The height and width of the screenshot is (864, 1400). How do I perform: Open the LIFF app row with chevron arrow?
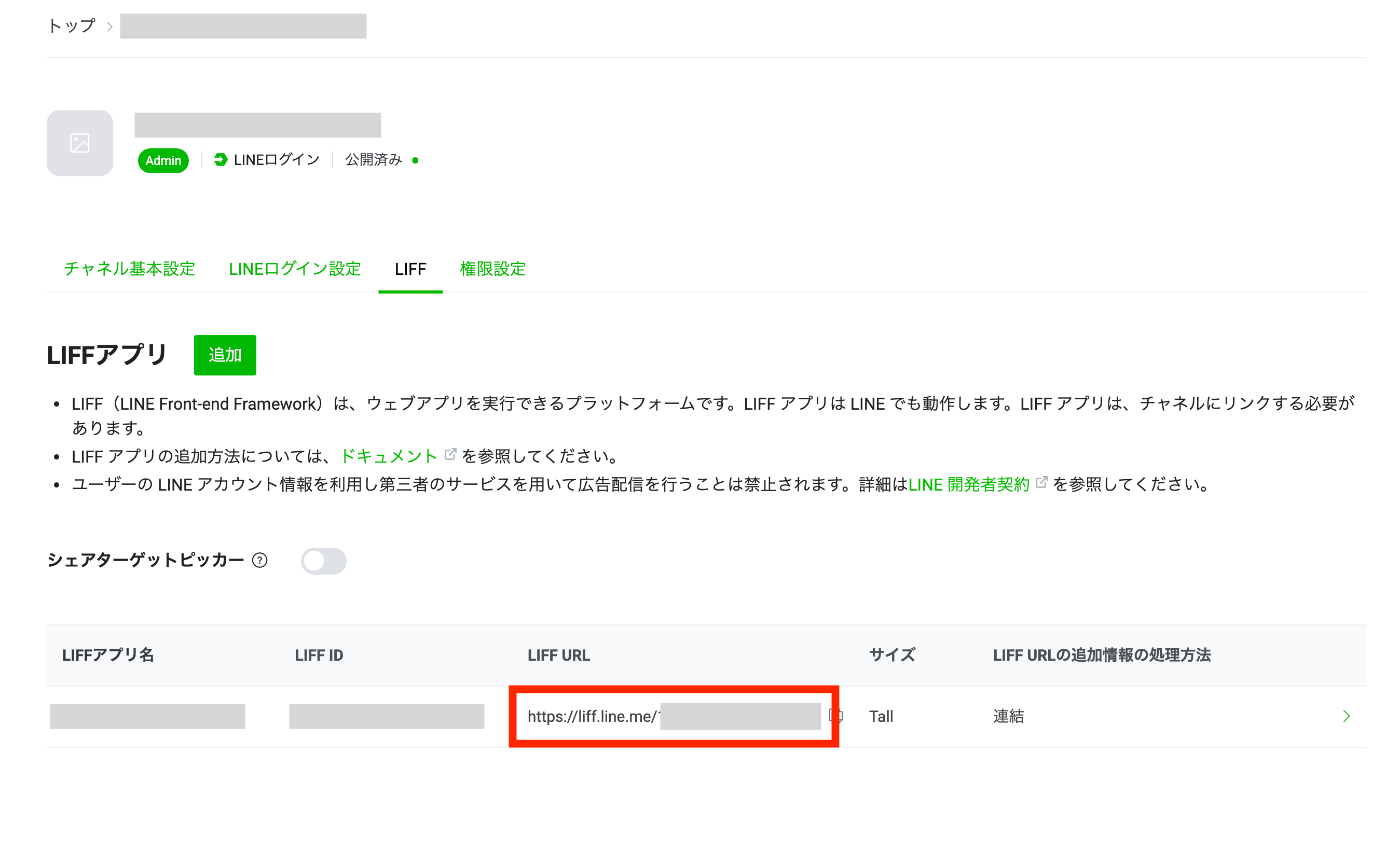(x=1347, y=716)
